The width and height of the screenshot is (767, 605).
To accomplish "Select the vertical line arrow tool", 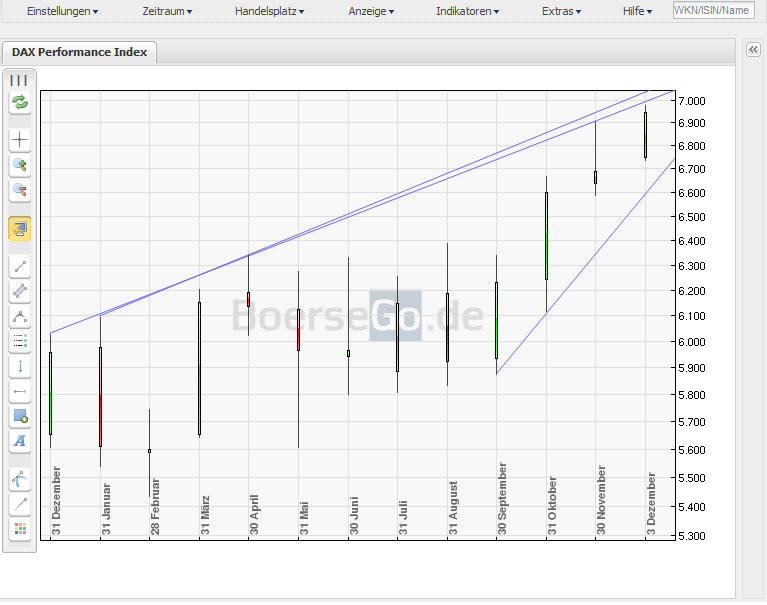I will tap(20, 366).
